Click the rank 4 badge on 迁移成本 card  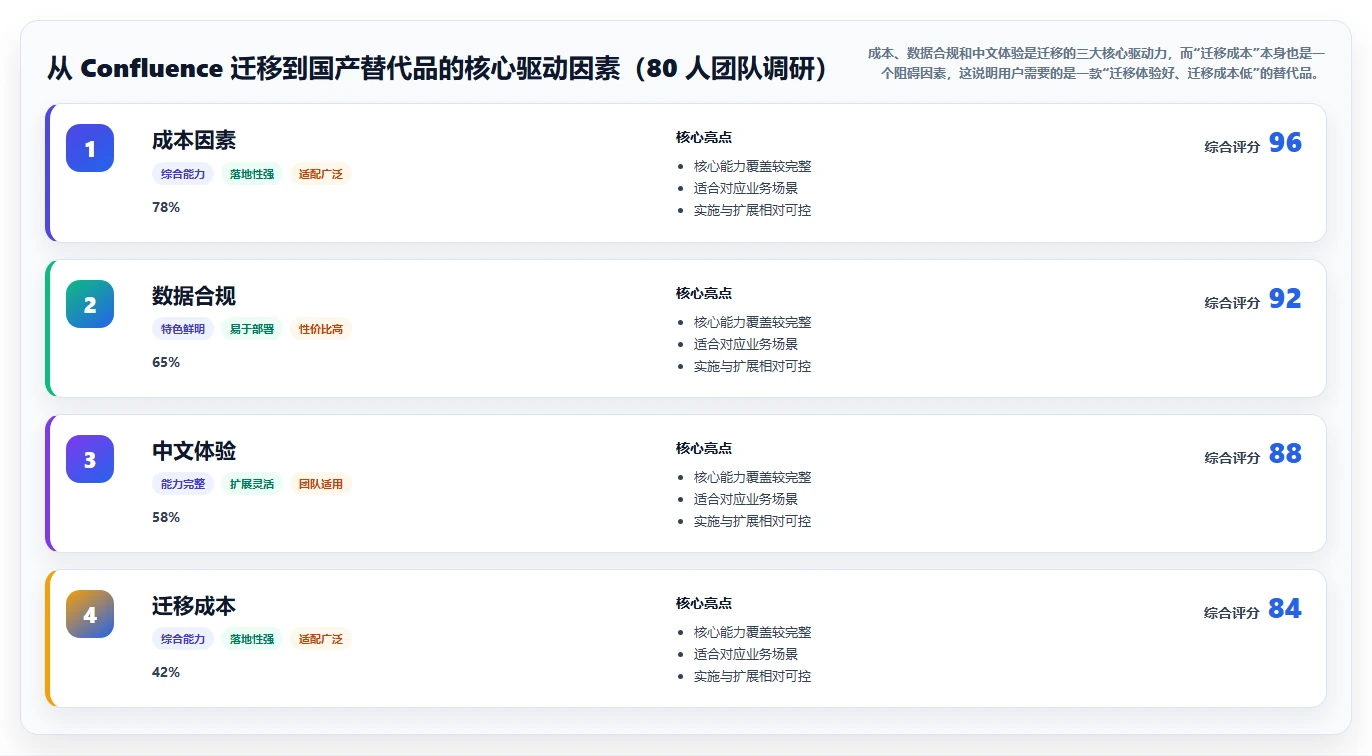90,614
